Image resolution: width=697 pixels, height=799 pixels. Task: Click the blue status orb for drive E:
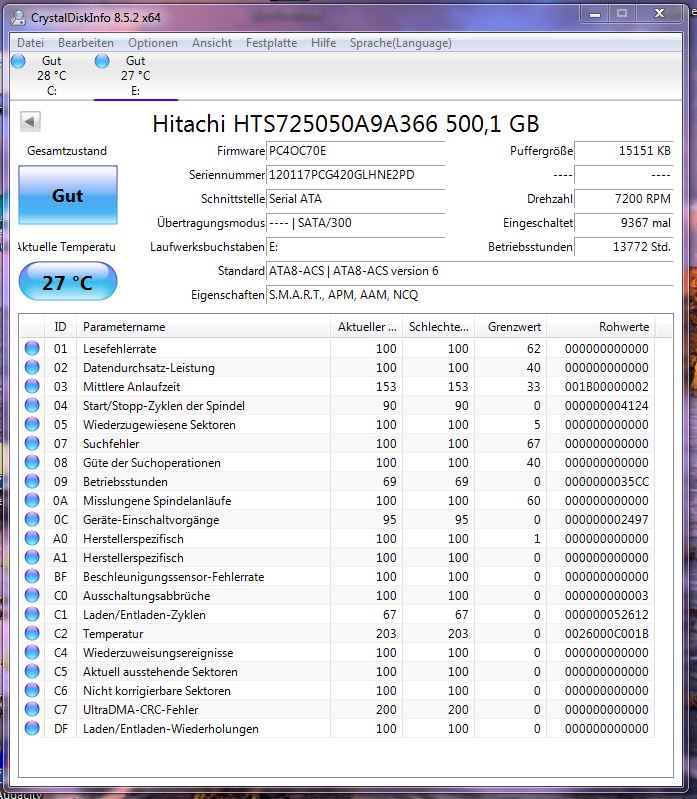click(102, 61)
